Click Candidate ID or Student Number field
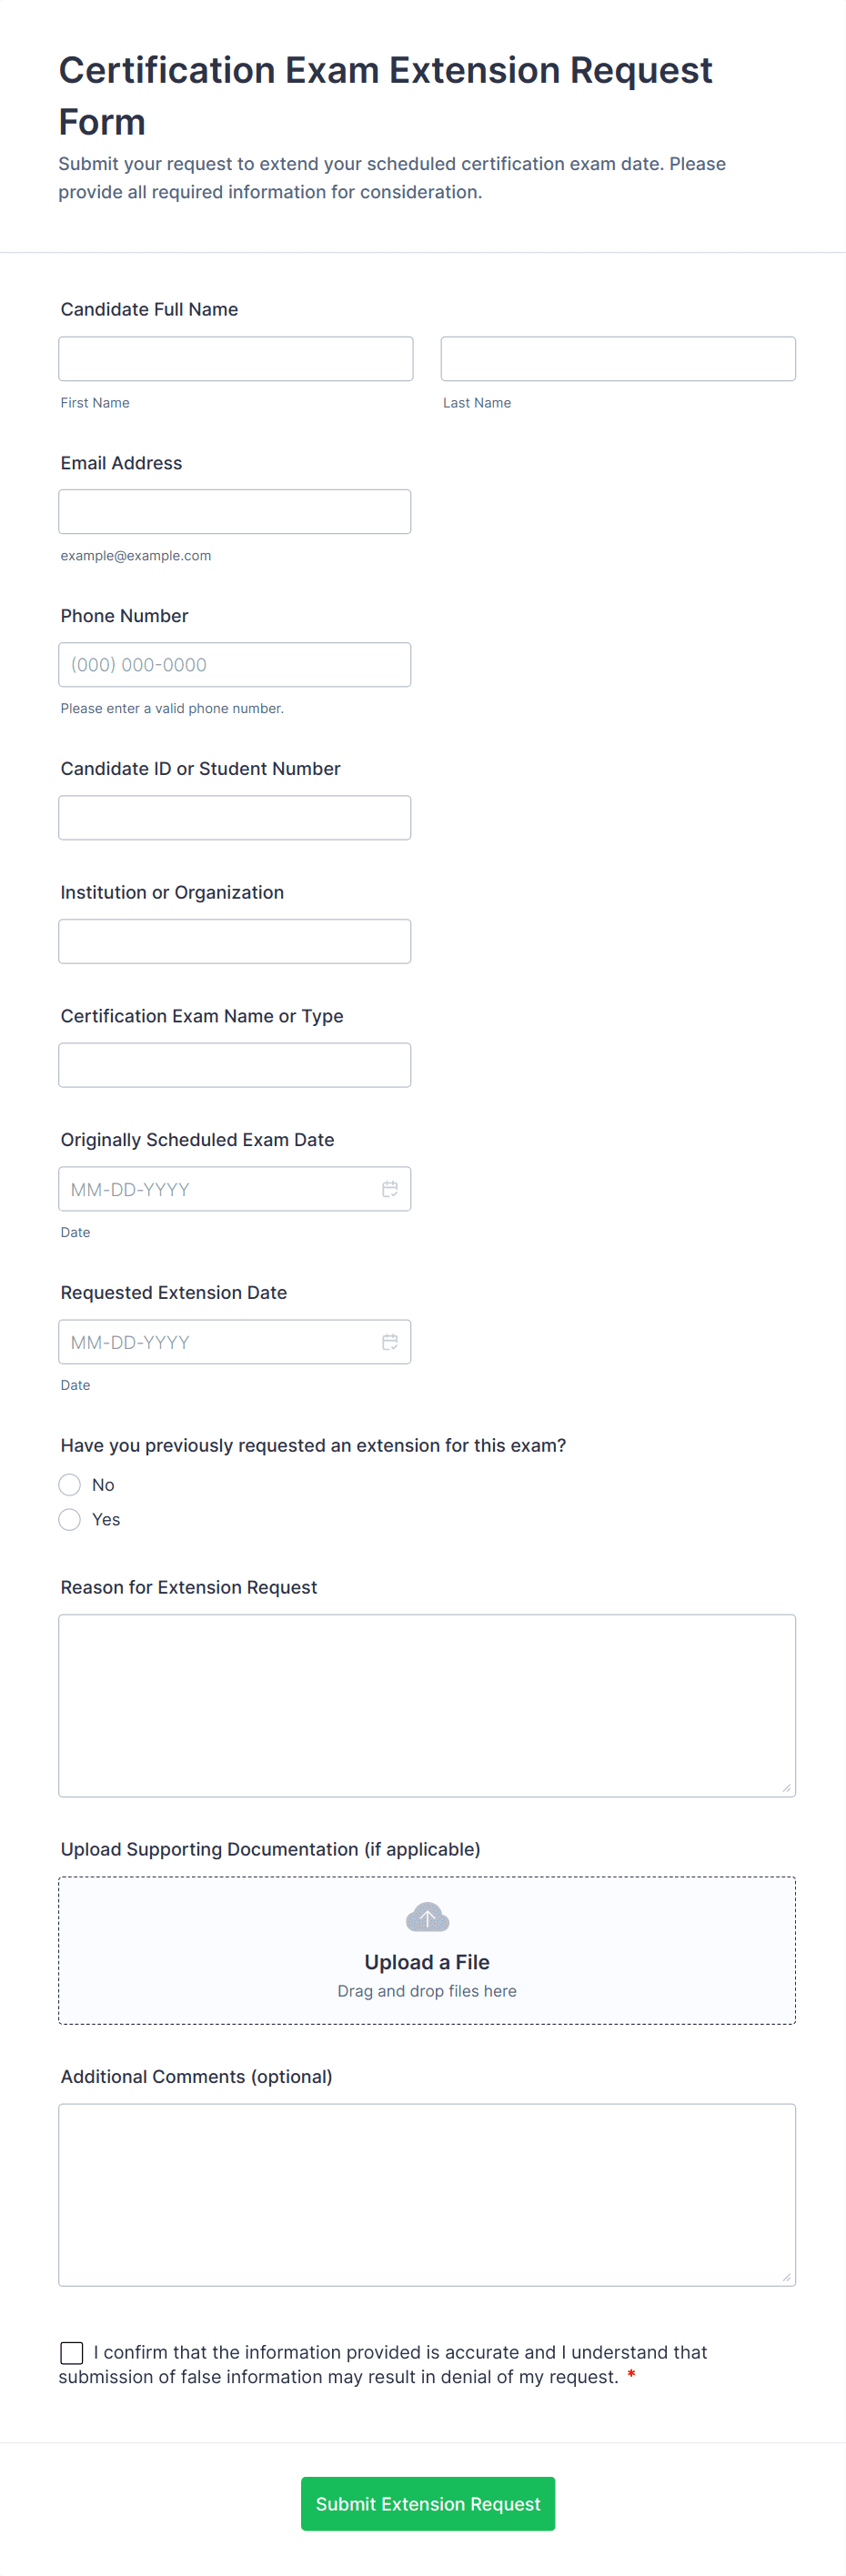 (235, 818)
